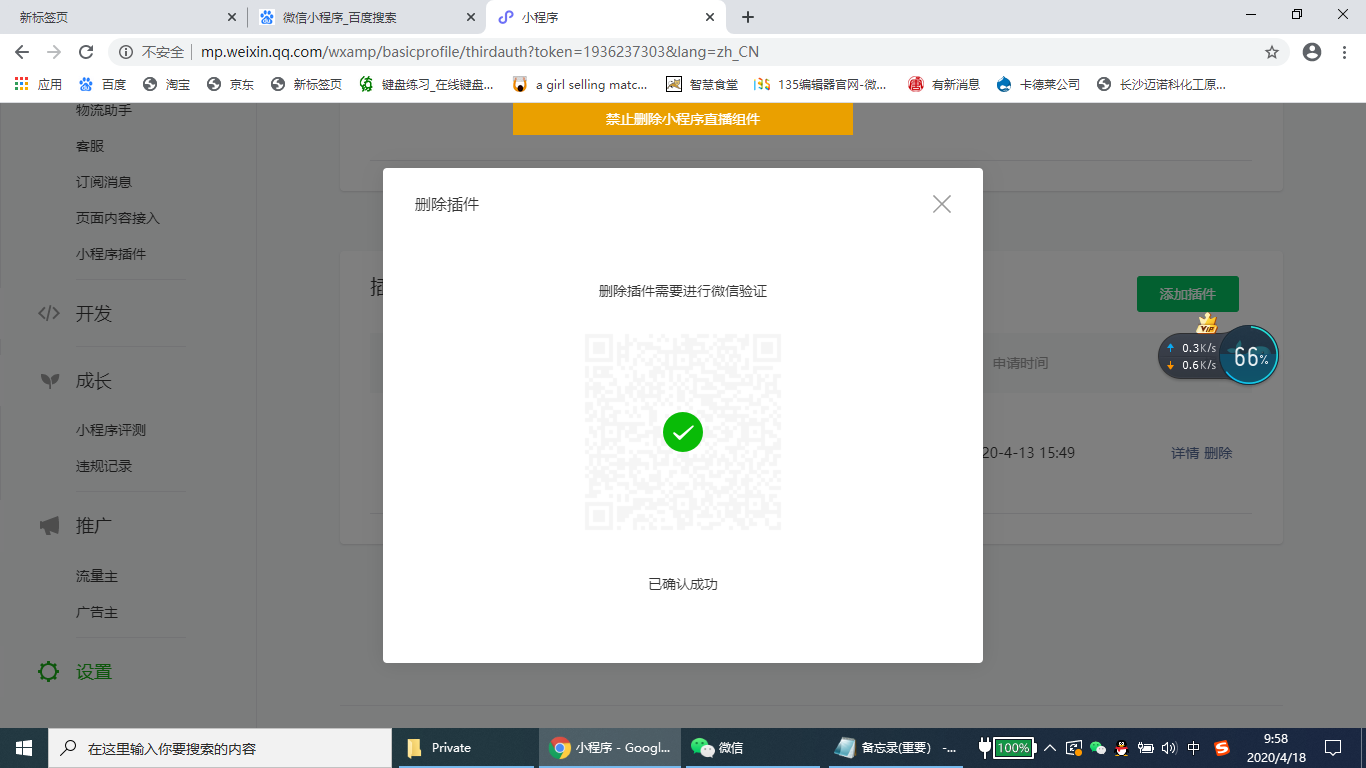Select 物流助手 in the sidebar
Image resolution: width=1366 pixels, height=768 pixels.
[104, 110]
